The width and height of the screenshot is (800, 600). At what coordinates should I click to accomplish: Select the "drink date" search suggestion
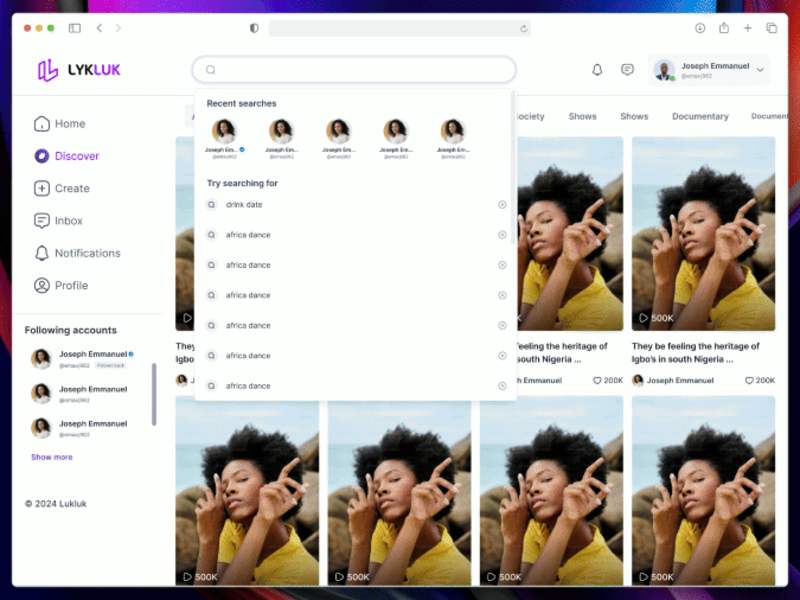point(244,205)
